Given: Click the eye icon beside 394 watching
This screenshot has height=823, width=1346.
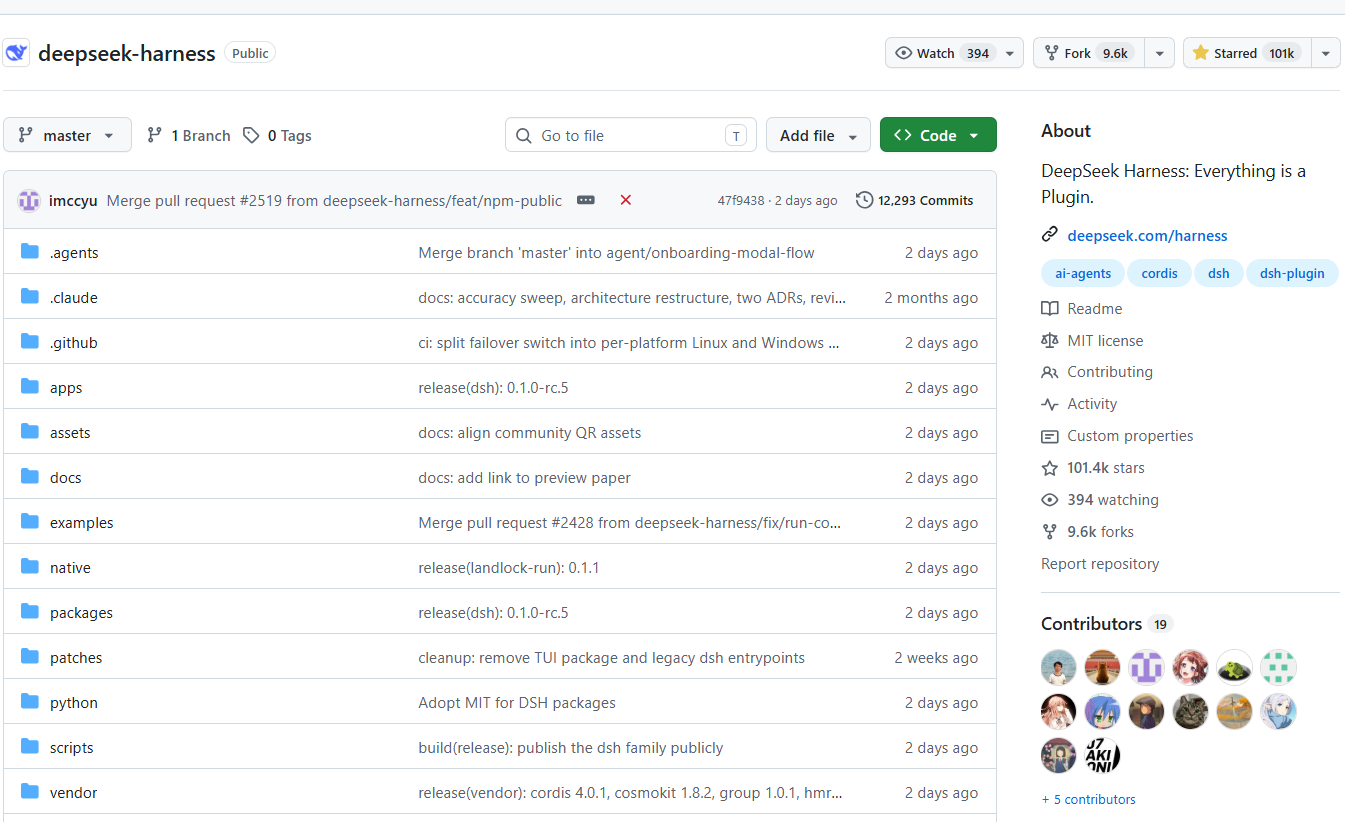Looking at the screenshot, I should 1049,500.
